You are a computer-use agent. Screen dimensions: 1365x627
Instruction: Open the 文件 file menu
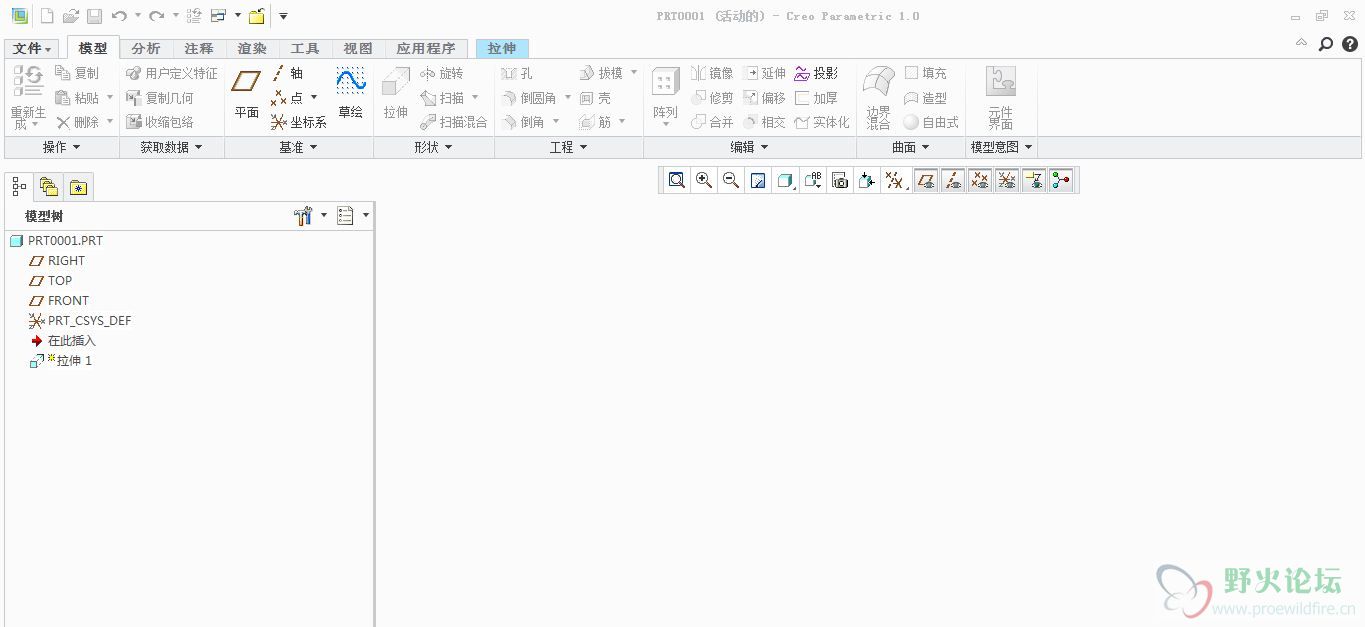tap(32, 48)
